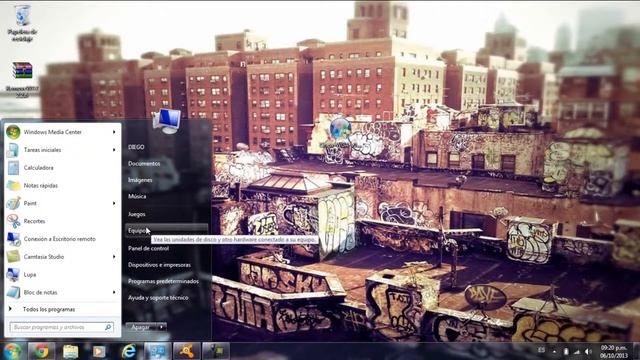This screenshot has height=360, width=640.
Task: Open the Lupa magnifier
Action: (x=62, y=275)
